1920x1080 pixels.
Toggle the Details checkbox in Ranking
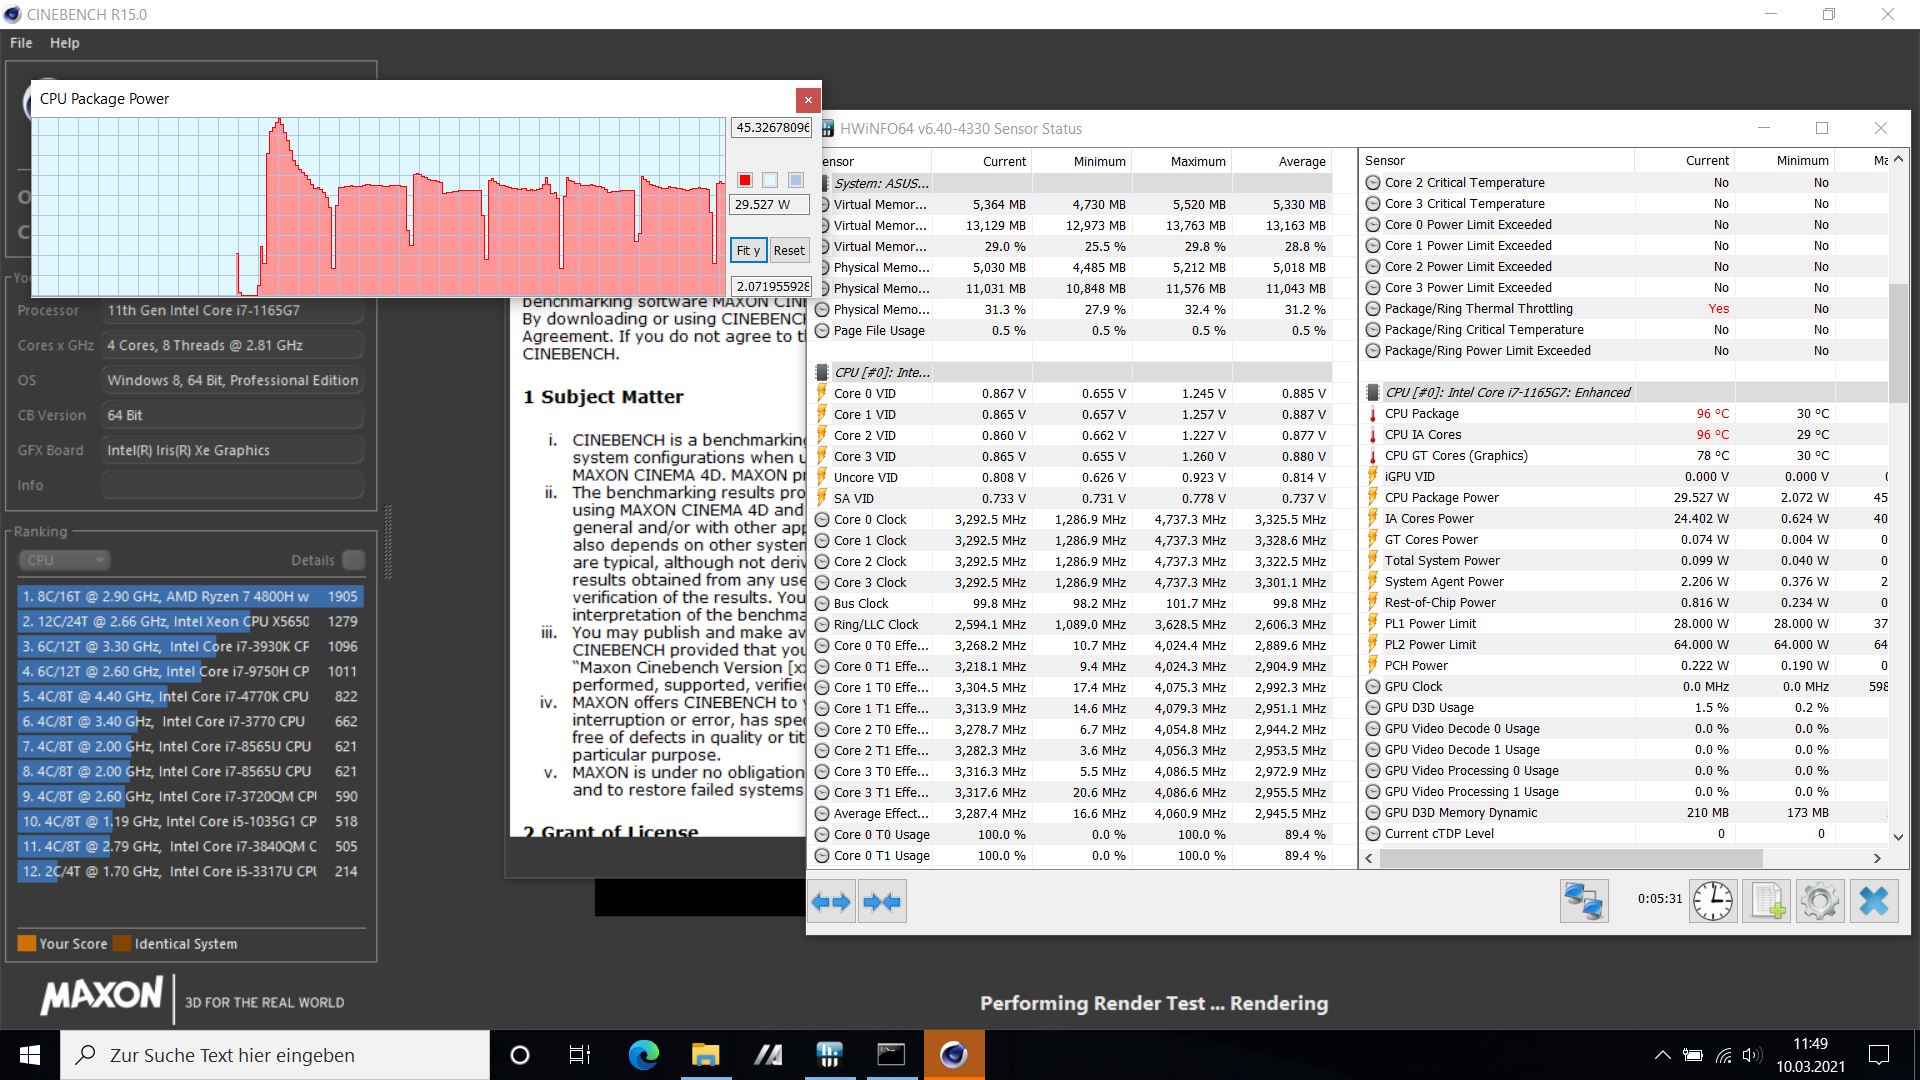point(353,560)
